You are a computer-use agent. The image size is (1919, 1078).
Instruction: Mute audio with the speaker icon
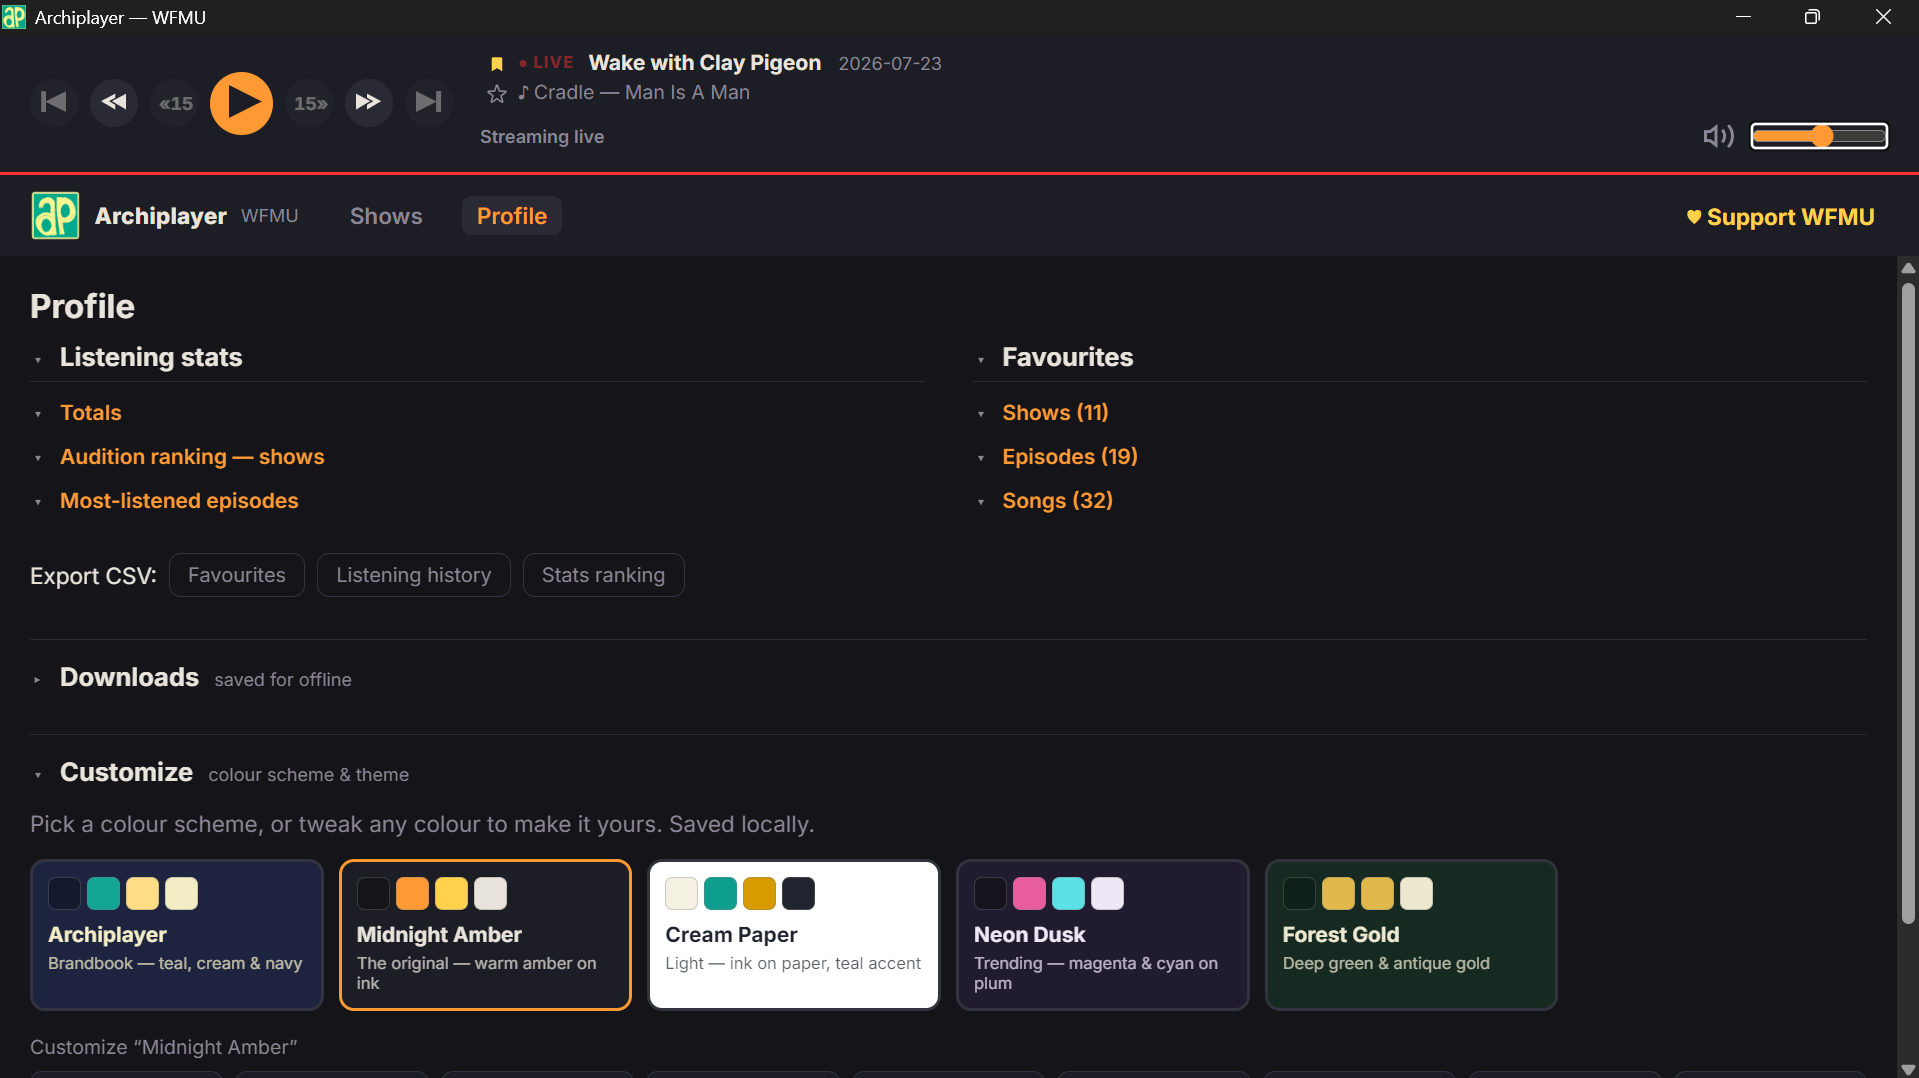(x=1718, y=136)
